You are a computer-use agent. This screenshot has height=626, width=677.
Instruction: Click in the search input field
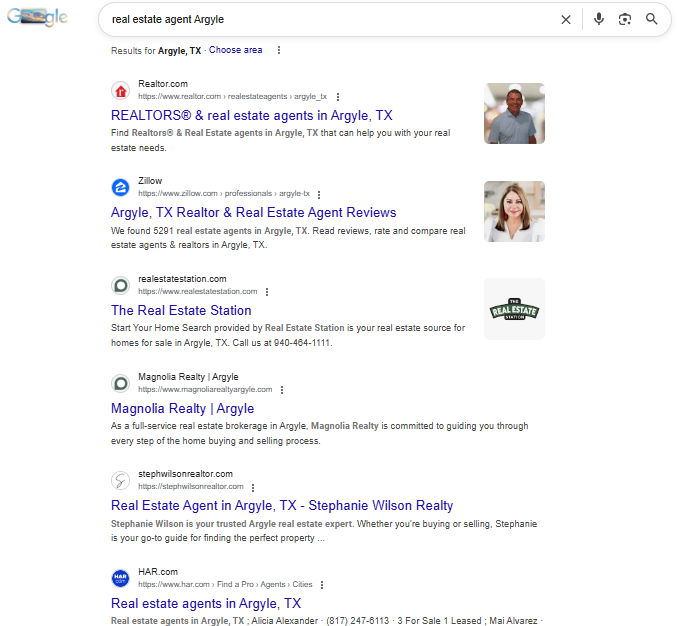330,19
